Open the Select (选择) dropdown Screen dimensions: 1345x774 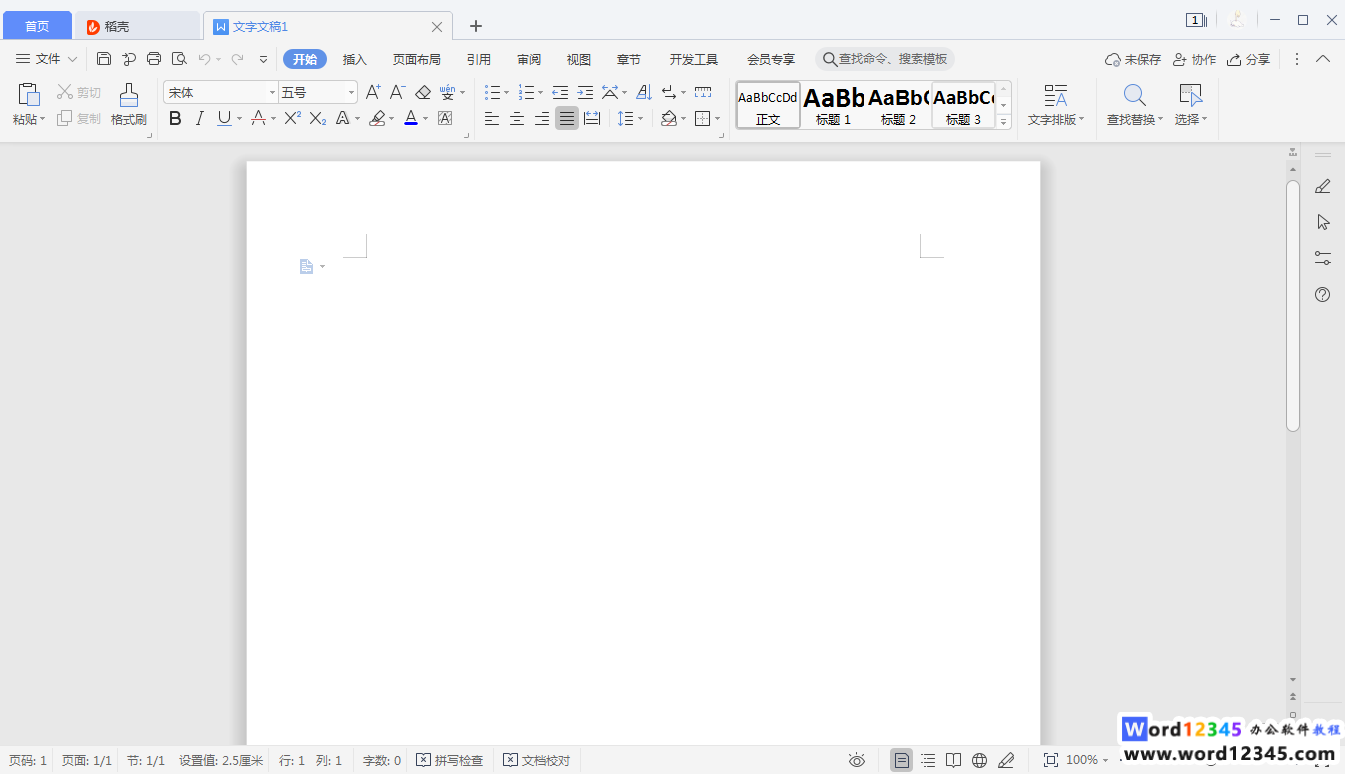tap(1190, 120)
